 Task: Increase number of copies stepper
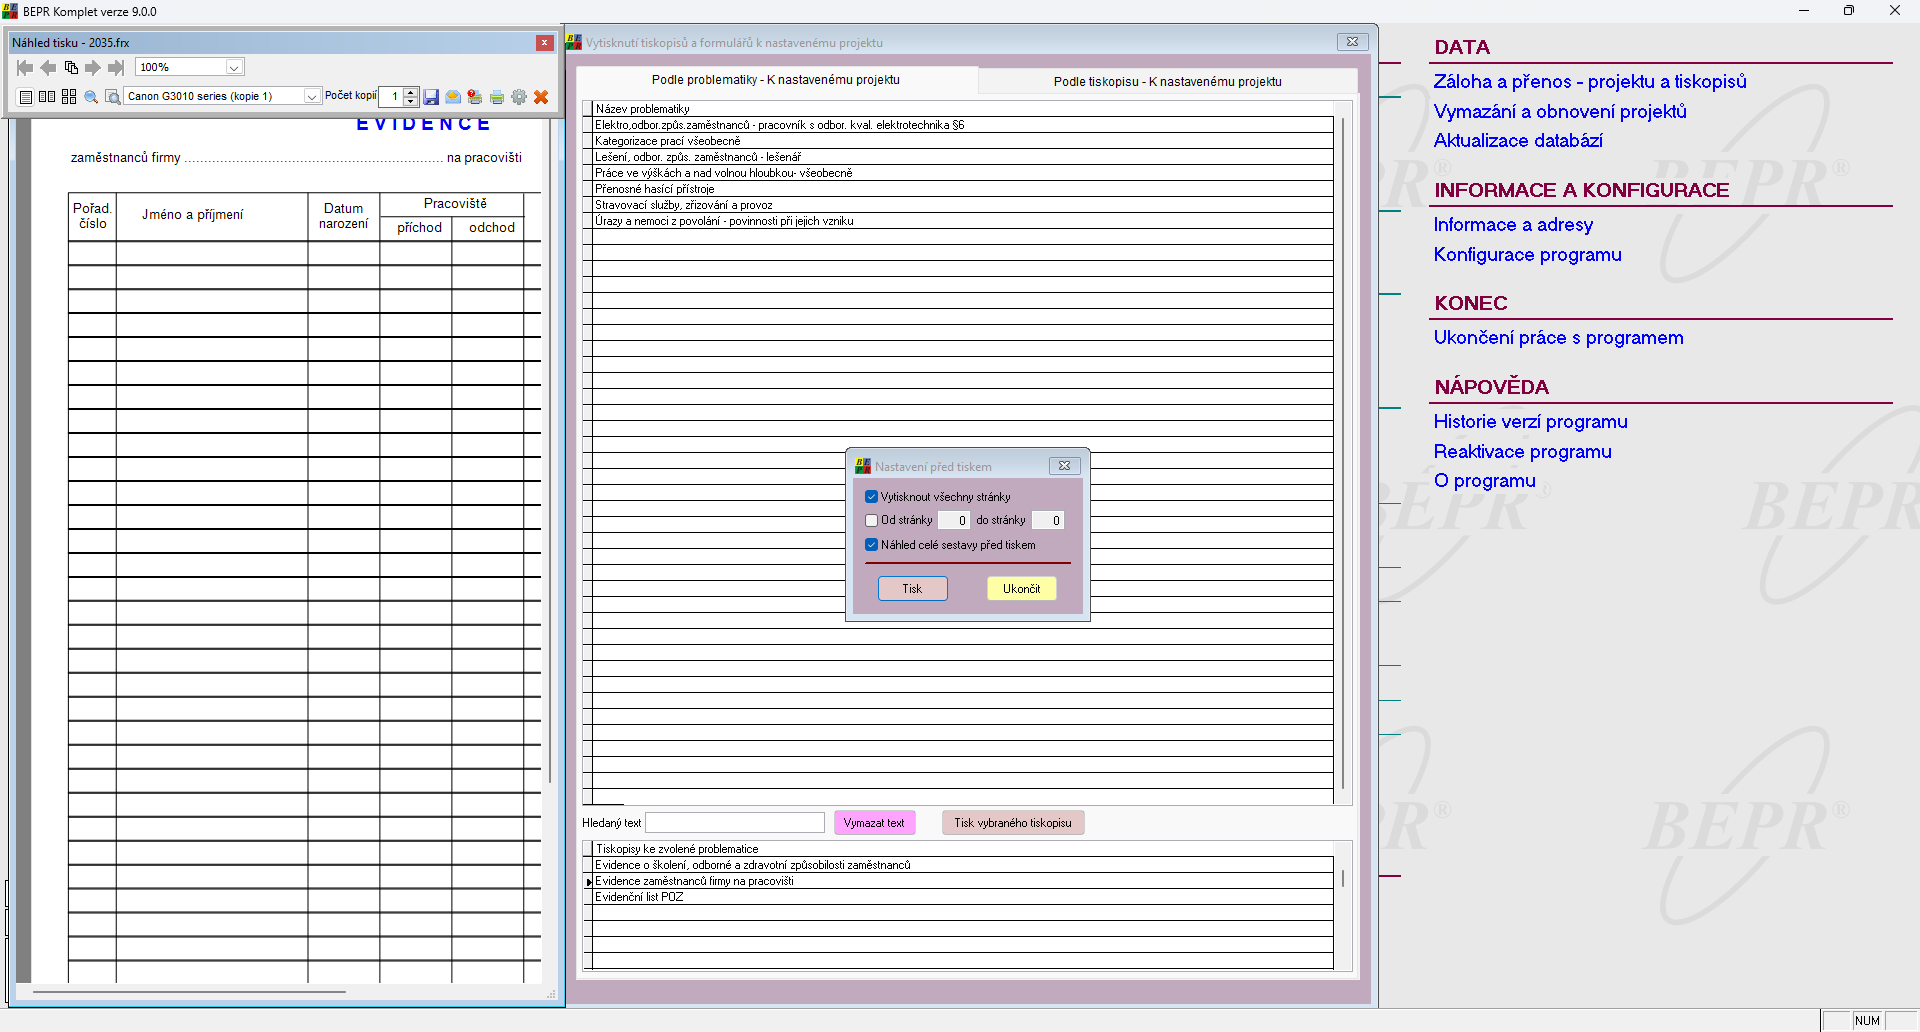[x=411, y=92]
